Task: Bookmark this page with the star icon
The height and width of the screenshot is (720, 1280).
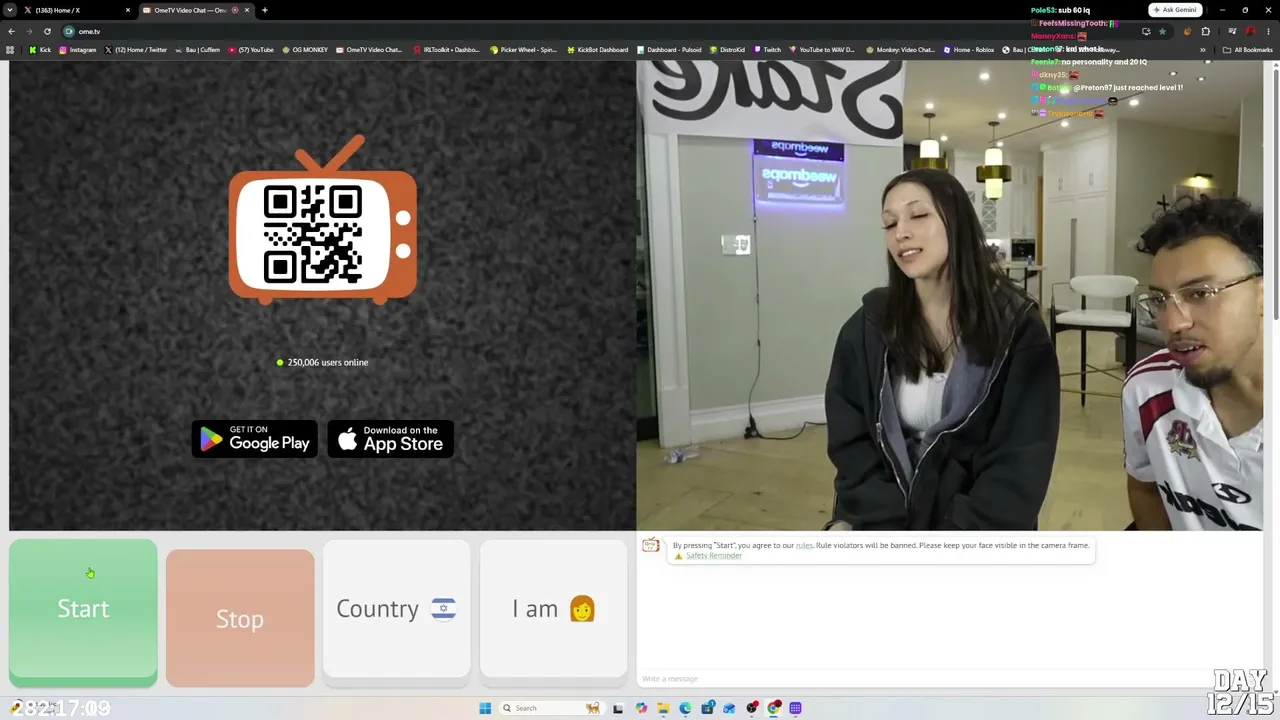Action: click(x=1162, y=31)
